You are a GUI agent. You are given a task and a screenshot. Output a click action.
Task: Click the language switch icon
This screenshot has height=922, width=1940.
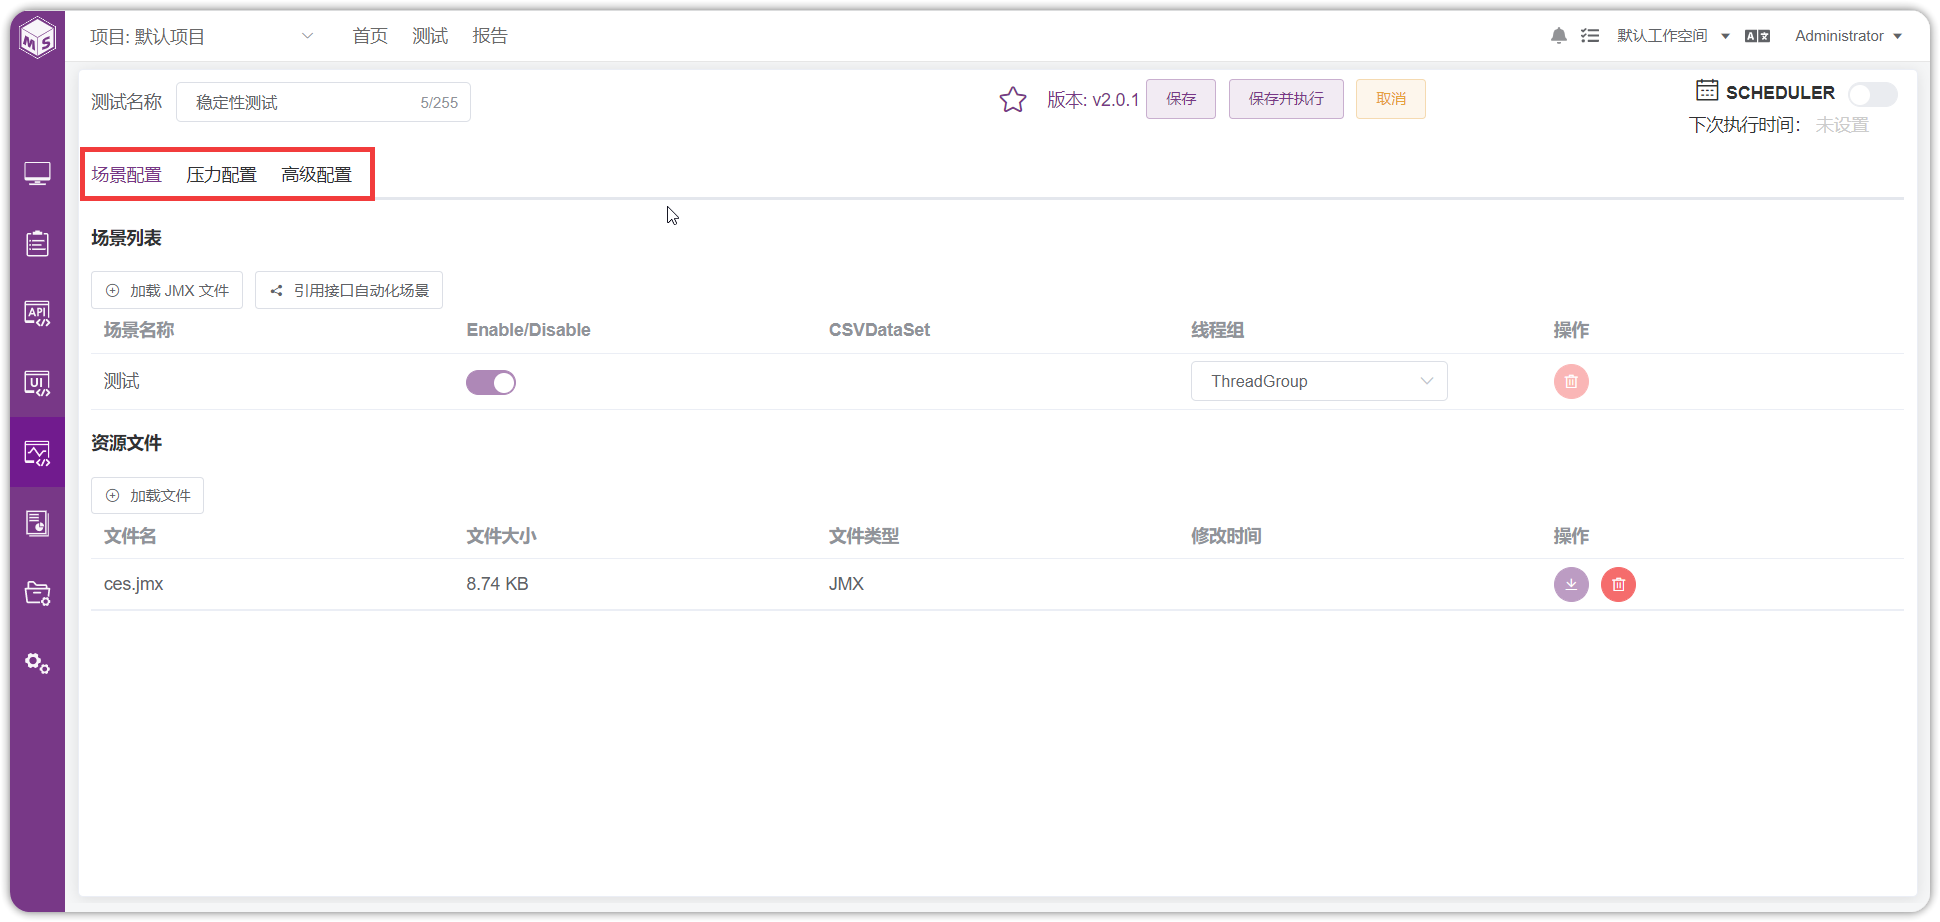[1757, 36]
